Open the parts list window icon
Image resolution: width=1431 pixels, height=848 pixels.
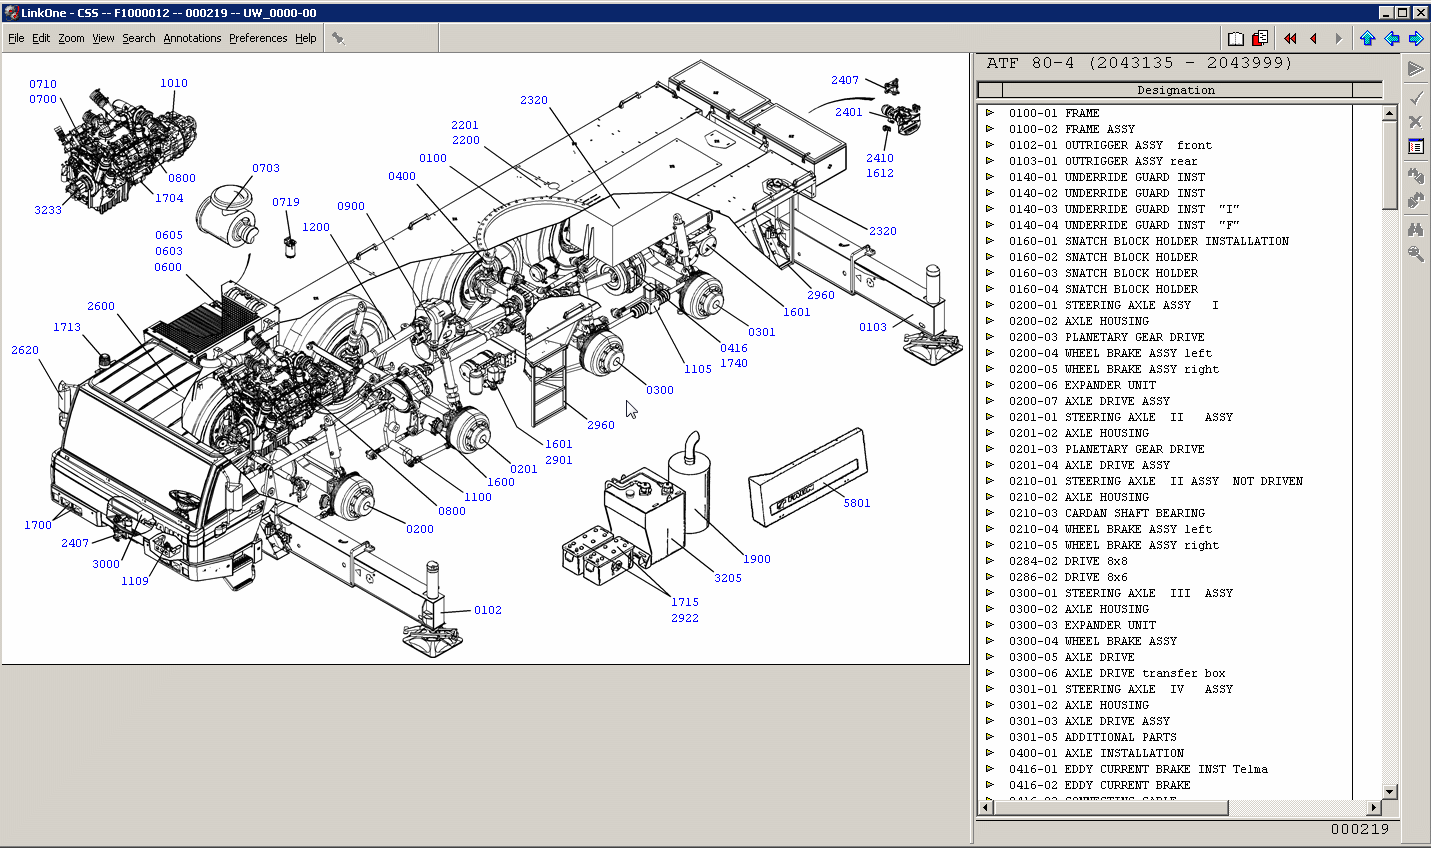click(1415, 145)
